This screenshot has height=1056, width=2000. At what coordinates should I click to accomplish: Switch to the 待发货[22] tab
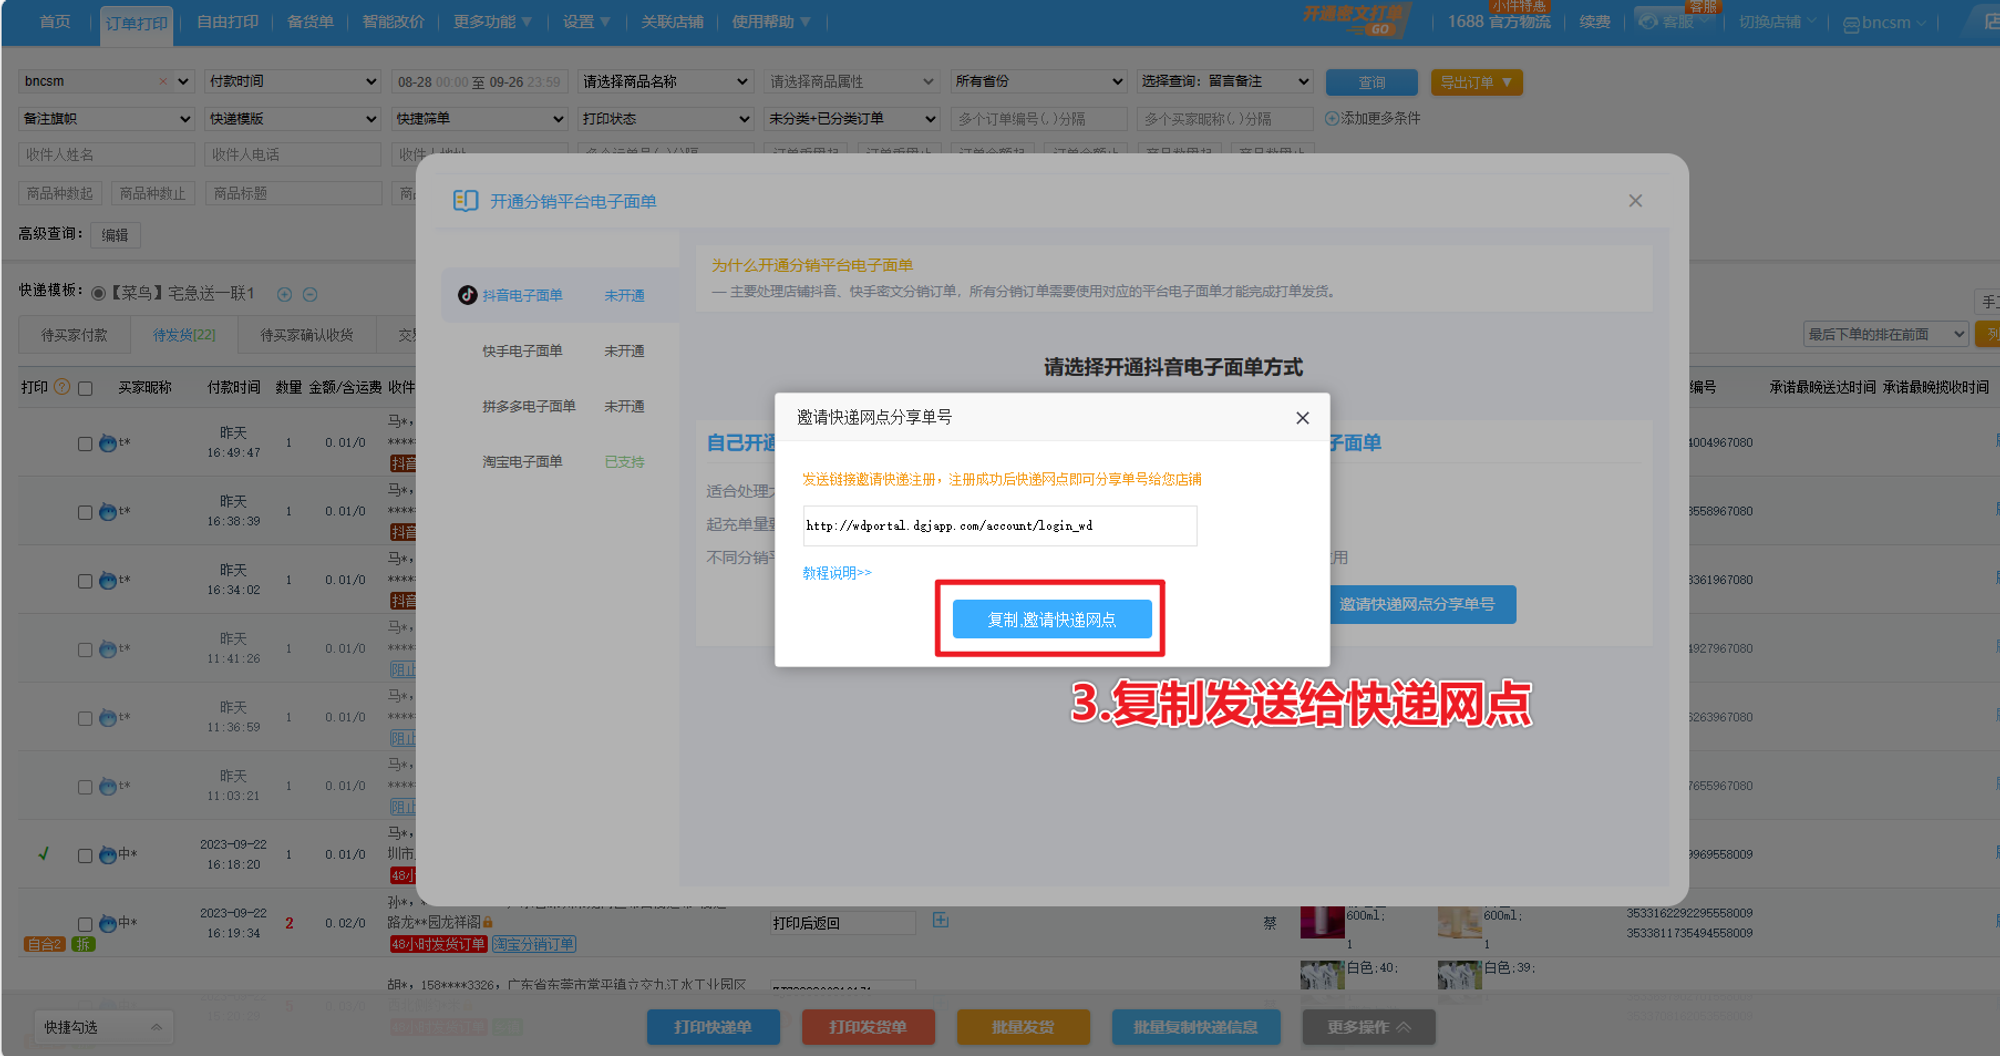(x=184, y=335)
